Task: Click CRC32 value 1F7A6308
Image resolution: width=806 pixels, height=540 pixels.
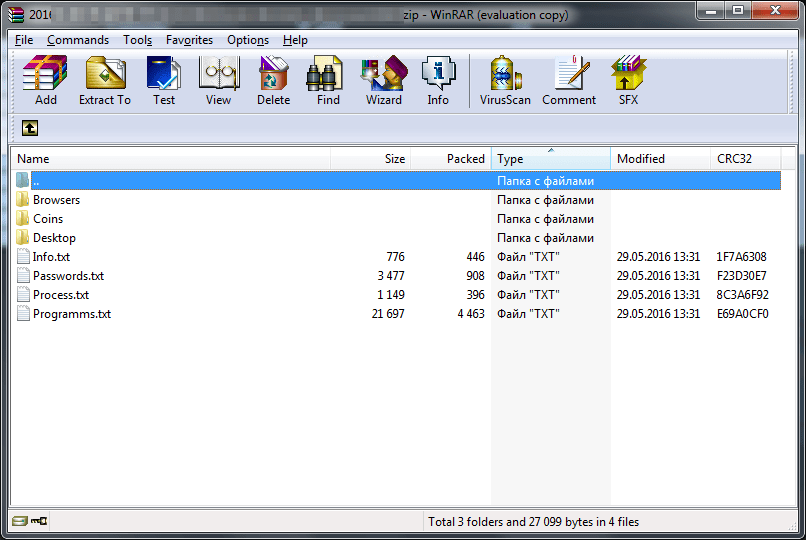Action: (x=741, y=257)
